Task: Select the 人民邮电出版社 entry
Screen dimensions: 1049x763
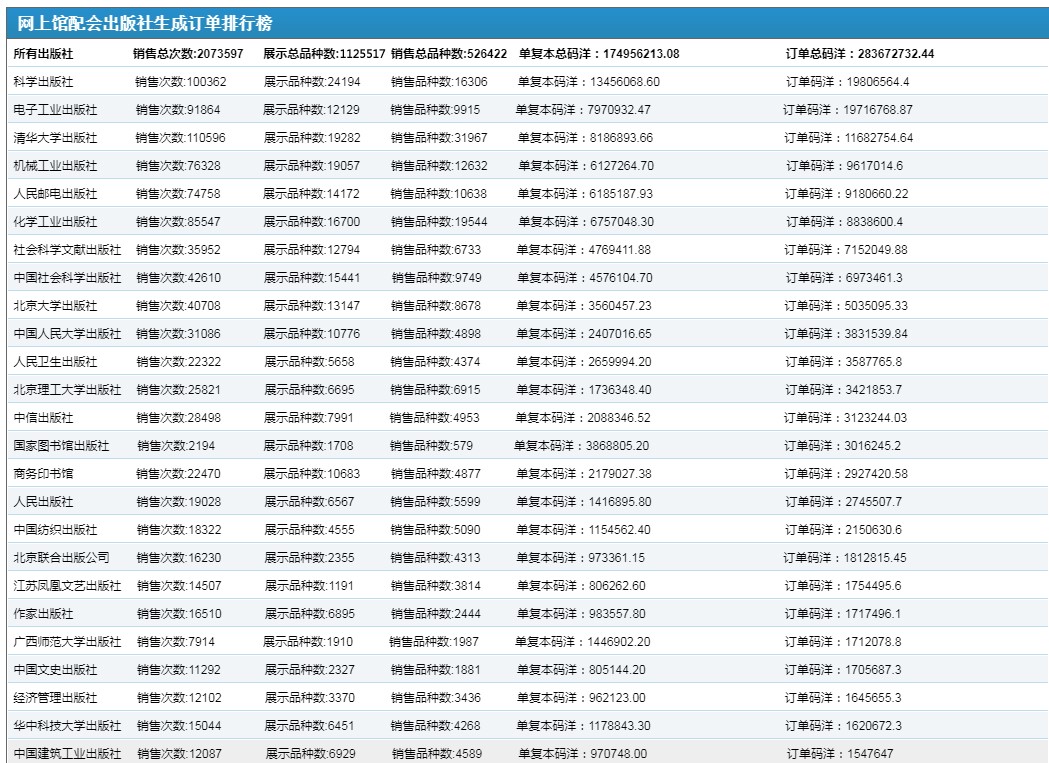Action: [56, 194]
